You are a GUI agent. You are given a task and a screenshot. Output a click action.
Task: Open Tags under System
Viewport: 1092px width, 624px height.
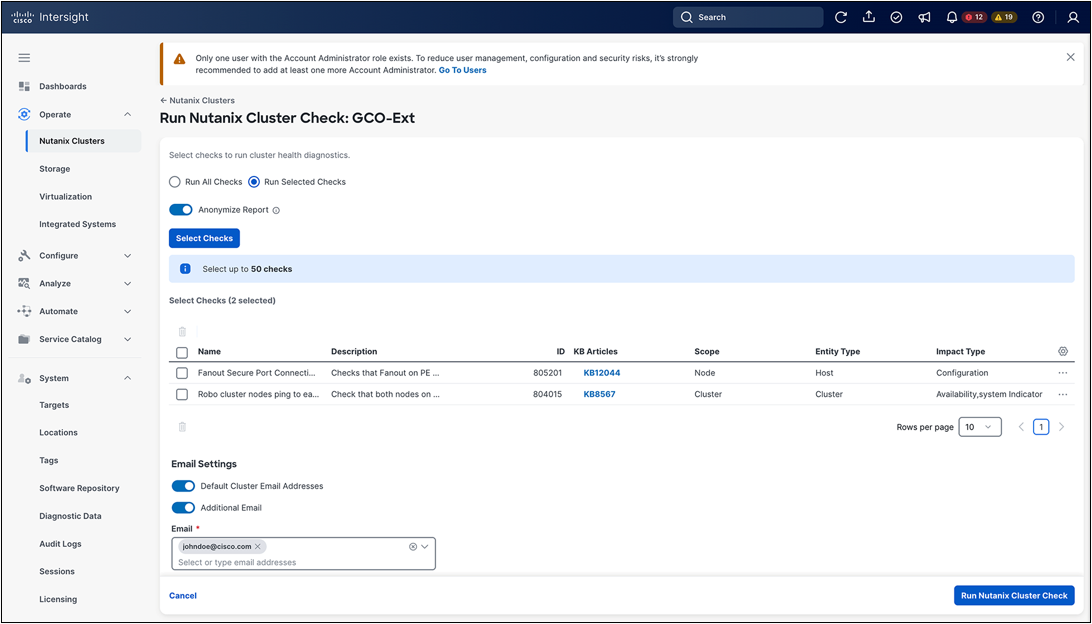(x=49, y=460)
